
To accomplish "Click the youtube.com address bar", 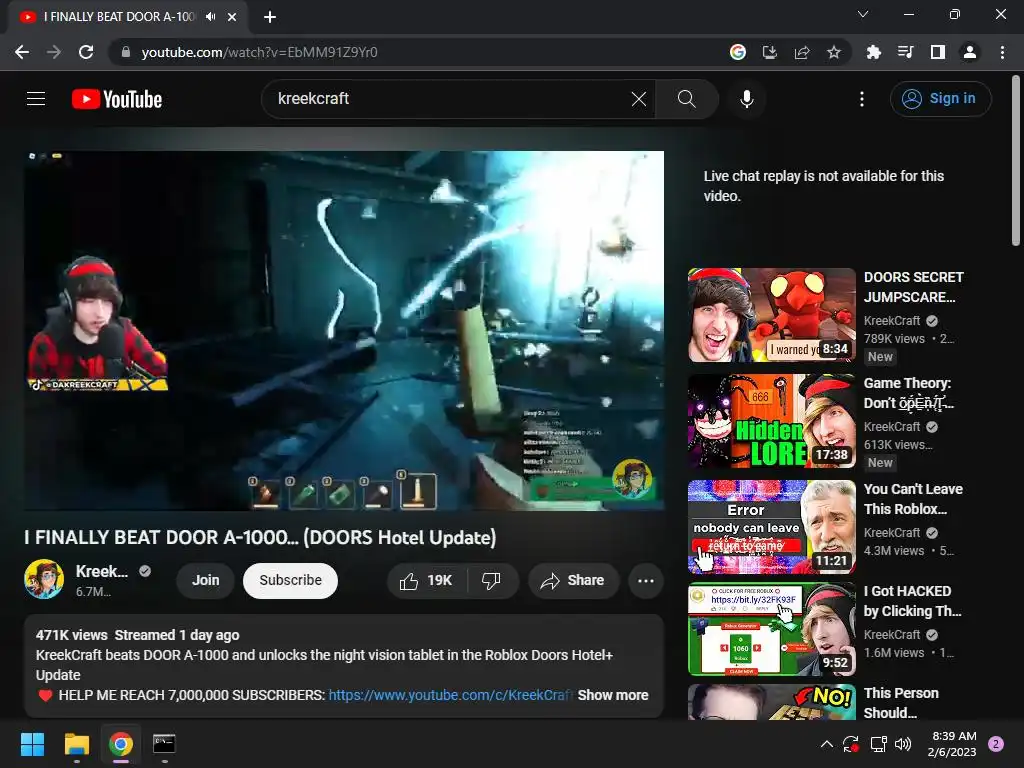I will pyautogui.click(x=418, y=52).
